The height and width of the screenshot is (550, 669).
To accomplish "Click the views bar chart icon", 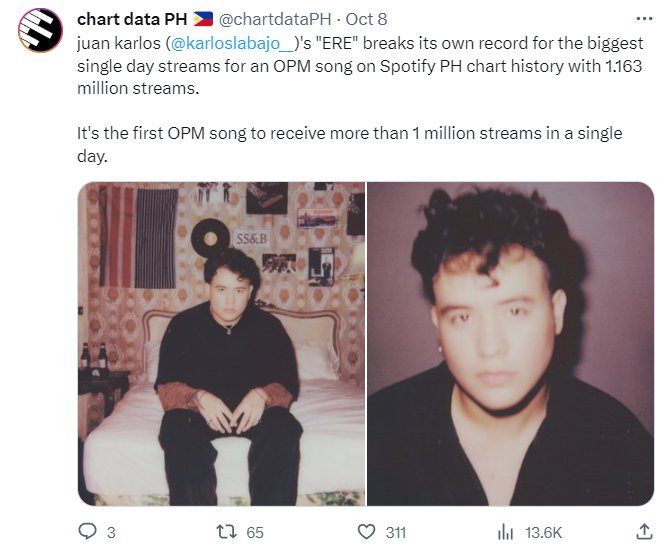I will tap(507, 532).
